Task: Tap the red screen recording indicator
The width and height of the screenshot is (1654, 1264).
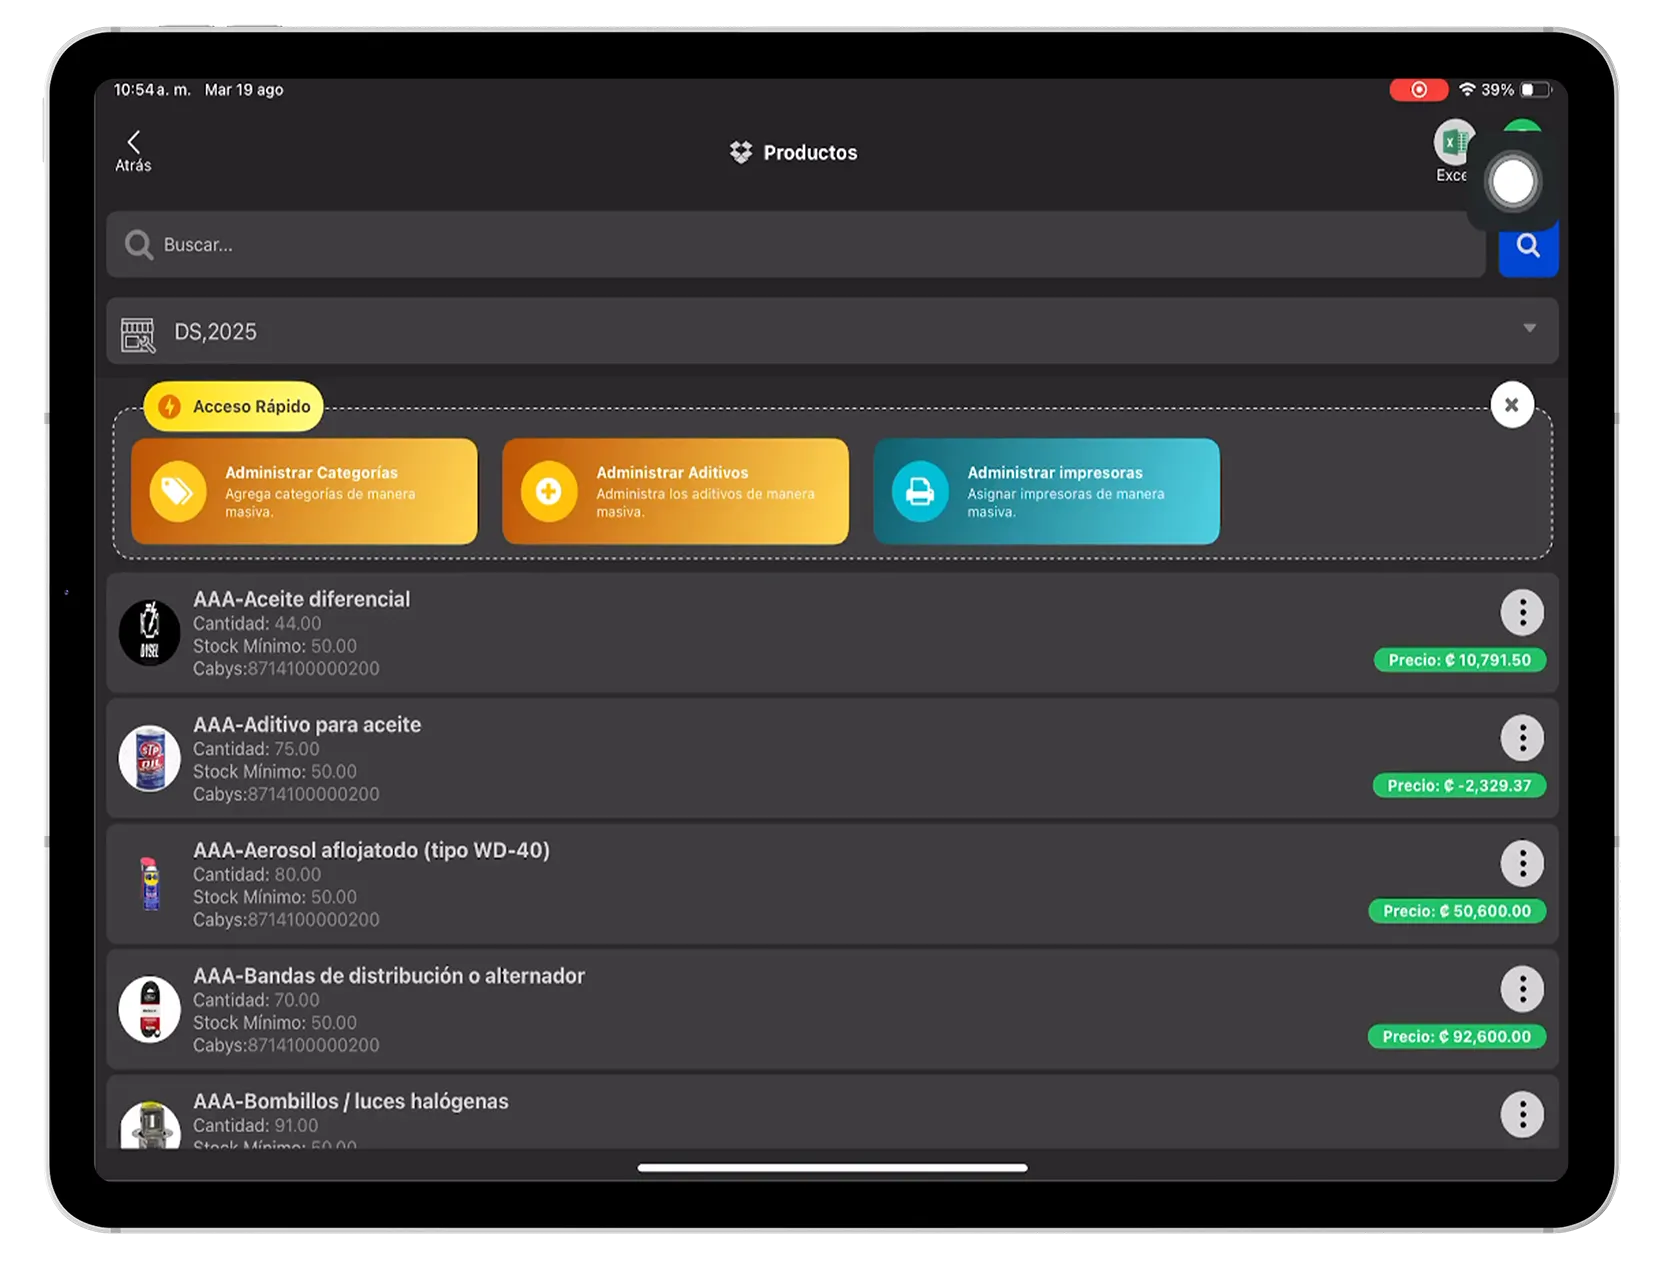Action: (x=1418, y=89)
